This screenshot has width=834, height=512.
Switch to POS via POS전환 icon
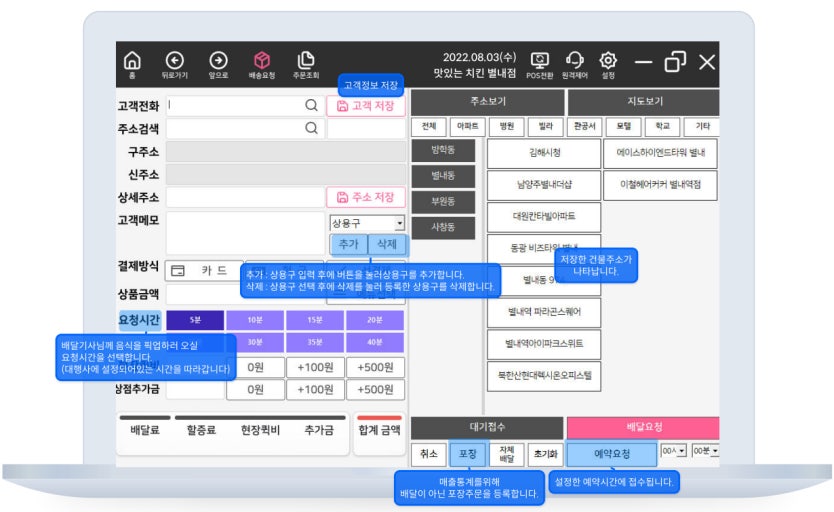(x=540, y=62)
